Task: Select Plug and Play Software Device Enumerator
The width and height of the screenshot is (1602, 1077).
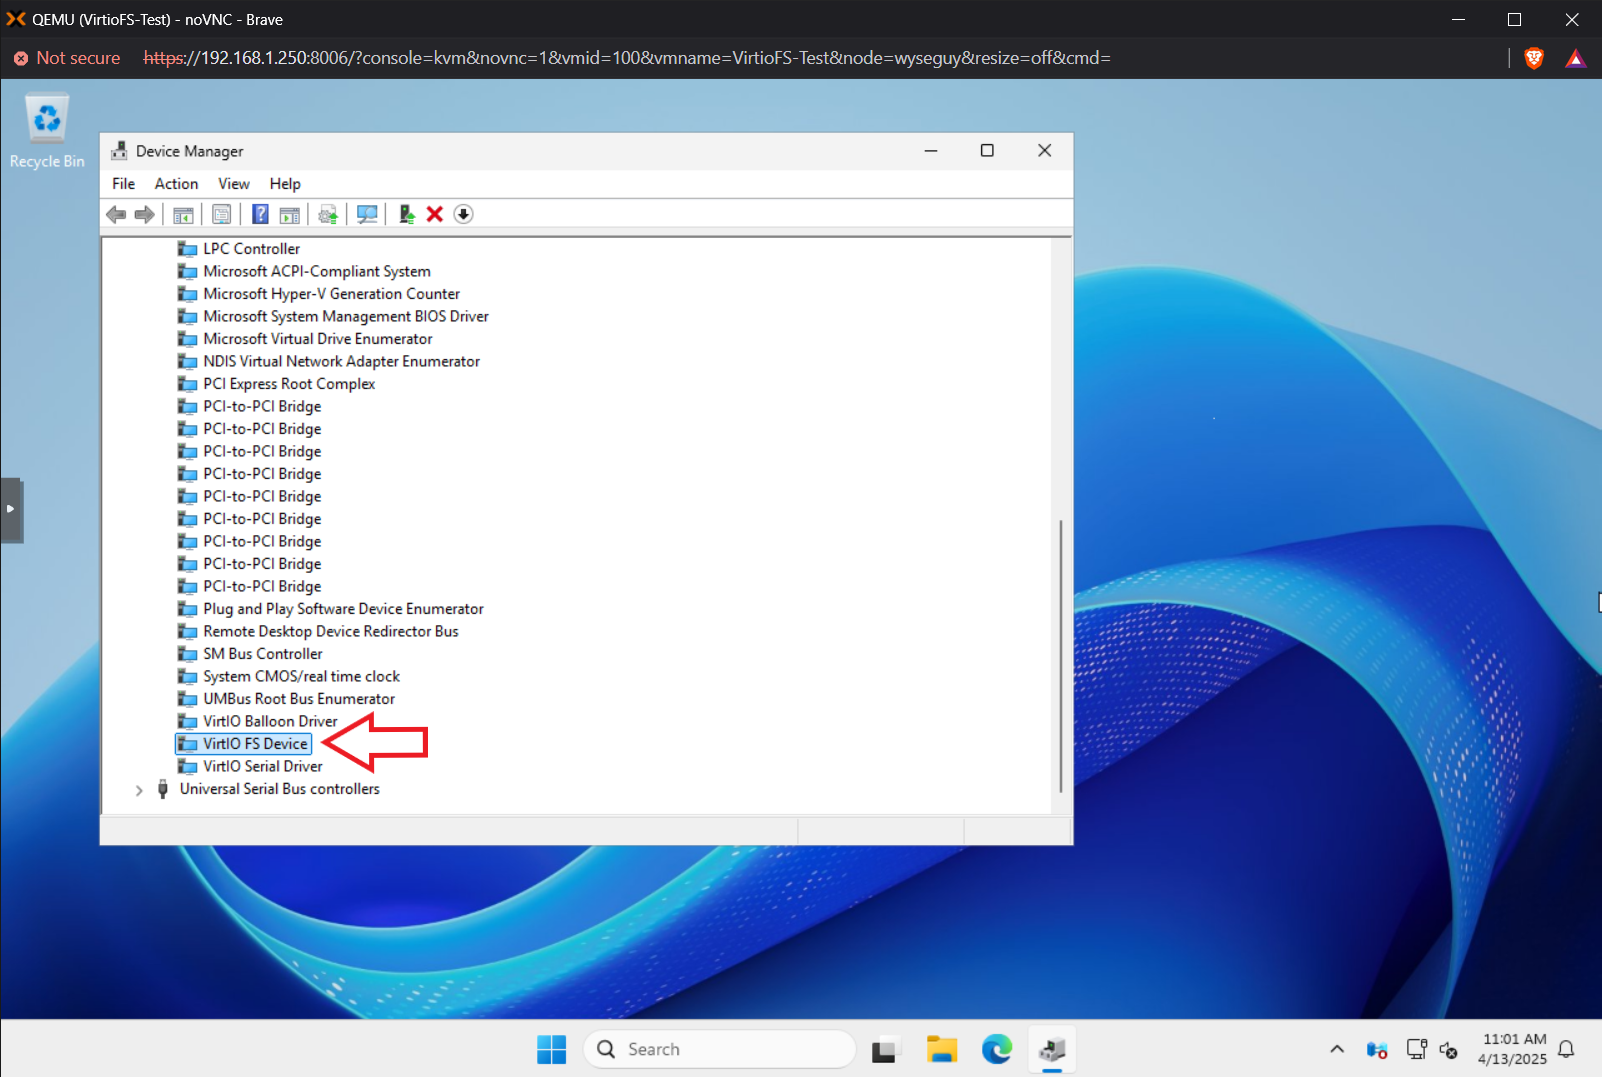Action: click(343, 609)
